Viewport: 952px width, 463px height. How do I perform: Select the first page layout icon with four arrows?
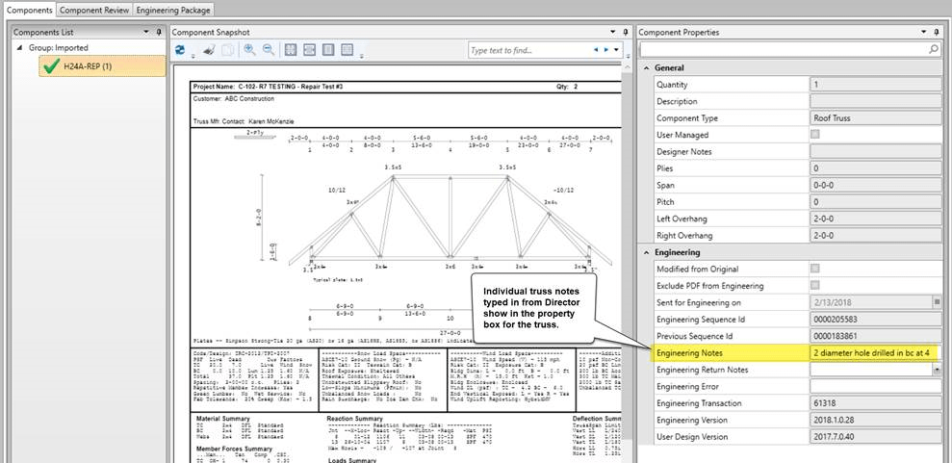[291, 50]
